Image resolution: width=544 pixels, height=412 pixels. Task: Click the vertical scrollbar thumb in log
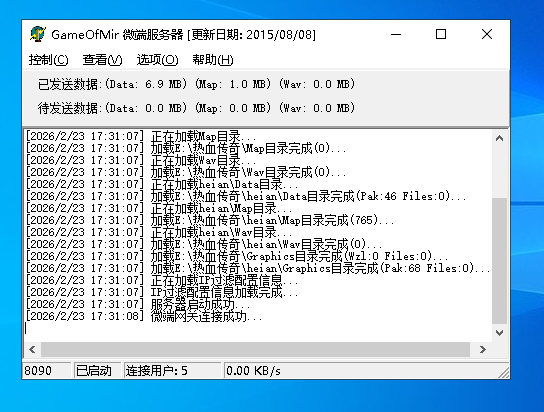(x=499, y=261)
